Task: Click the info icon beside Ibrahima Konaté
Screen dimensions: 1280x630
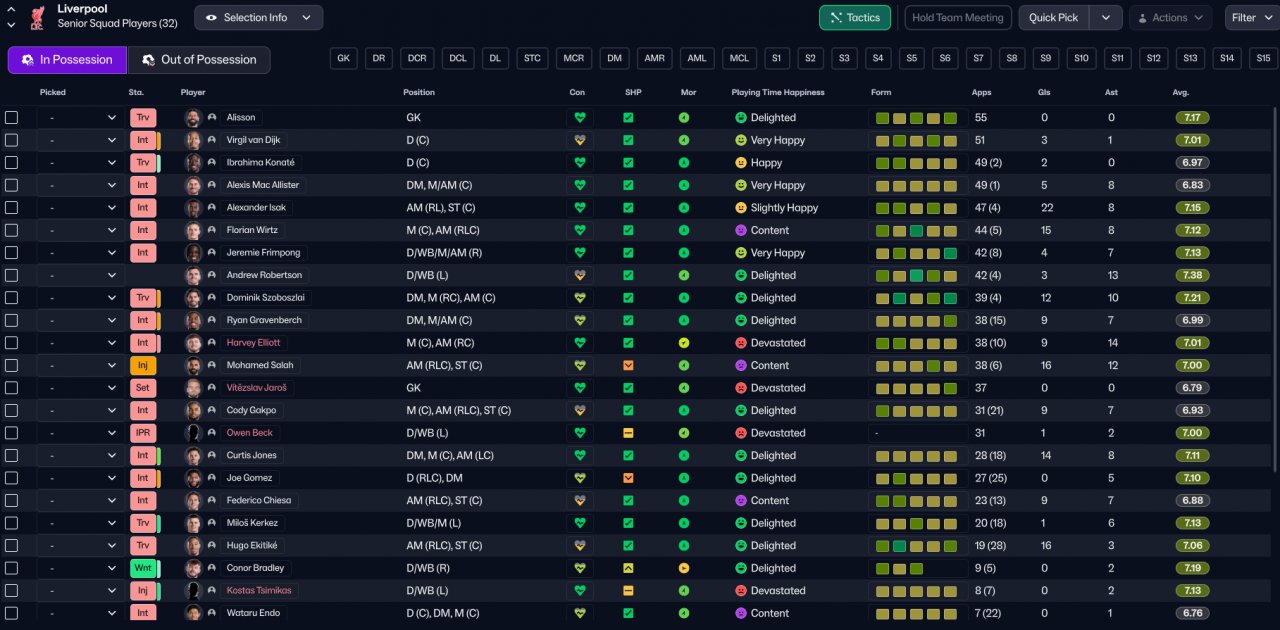Action: (212, 163)
